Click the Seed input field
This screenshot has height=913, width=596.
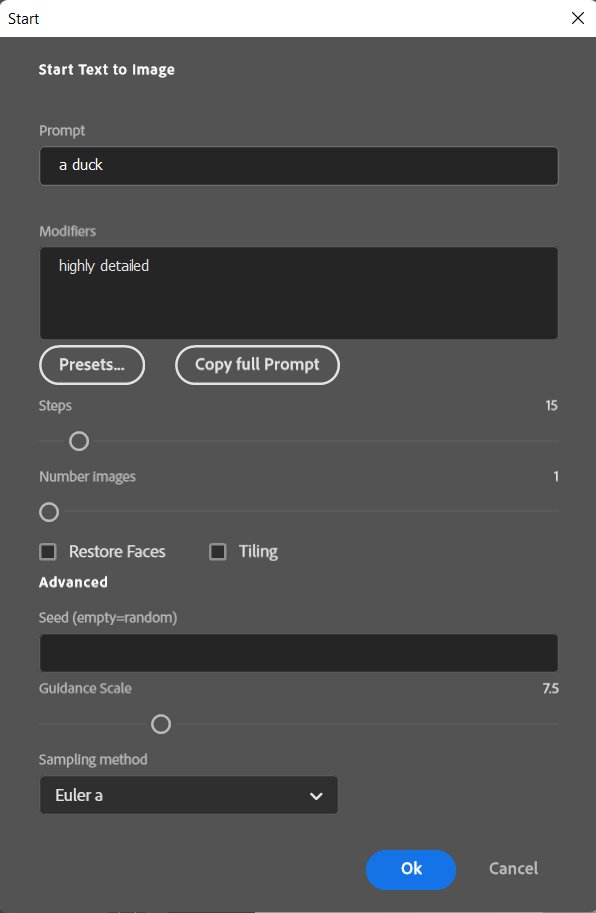coord(299,653)
